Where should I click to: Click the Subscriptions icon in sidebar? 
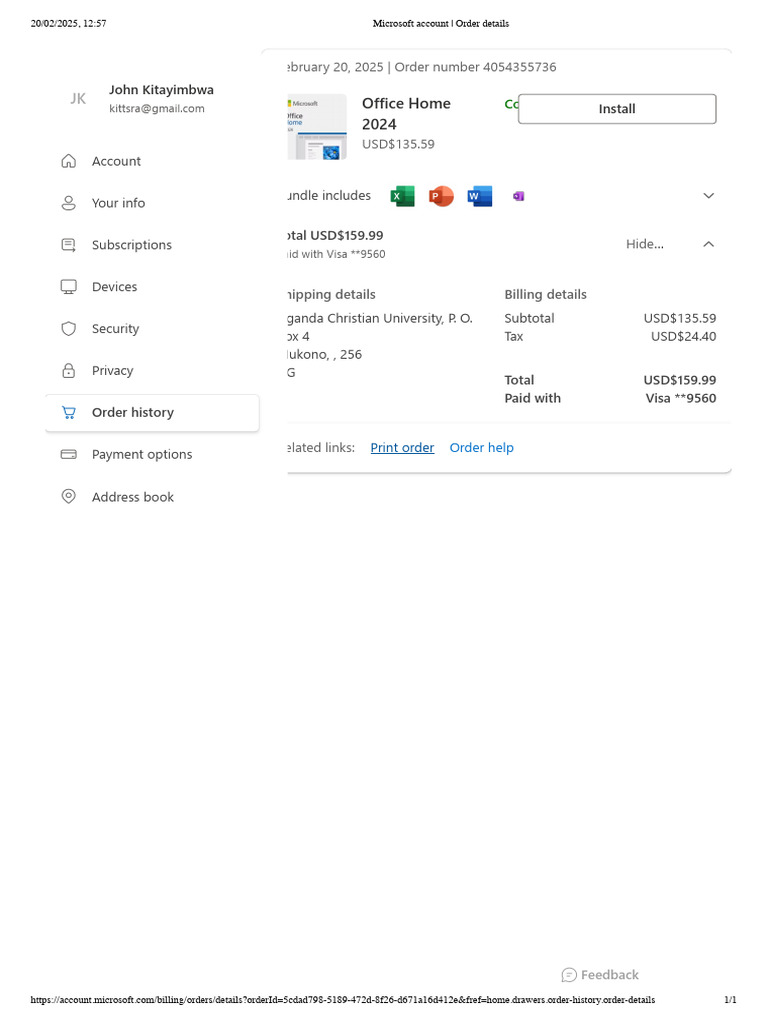coord(69,245)
